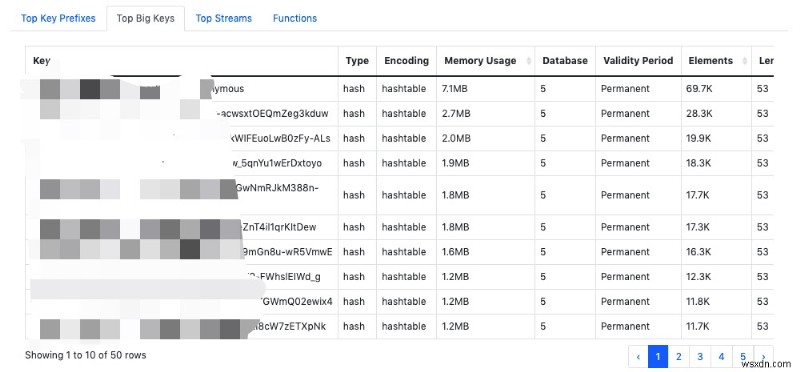Viewport: 800px width, 372px height.
Task: Select page 1 in pagination
Action: coord(658,357)
